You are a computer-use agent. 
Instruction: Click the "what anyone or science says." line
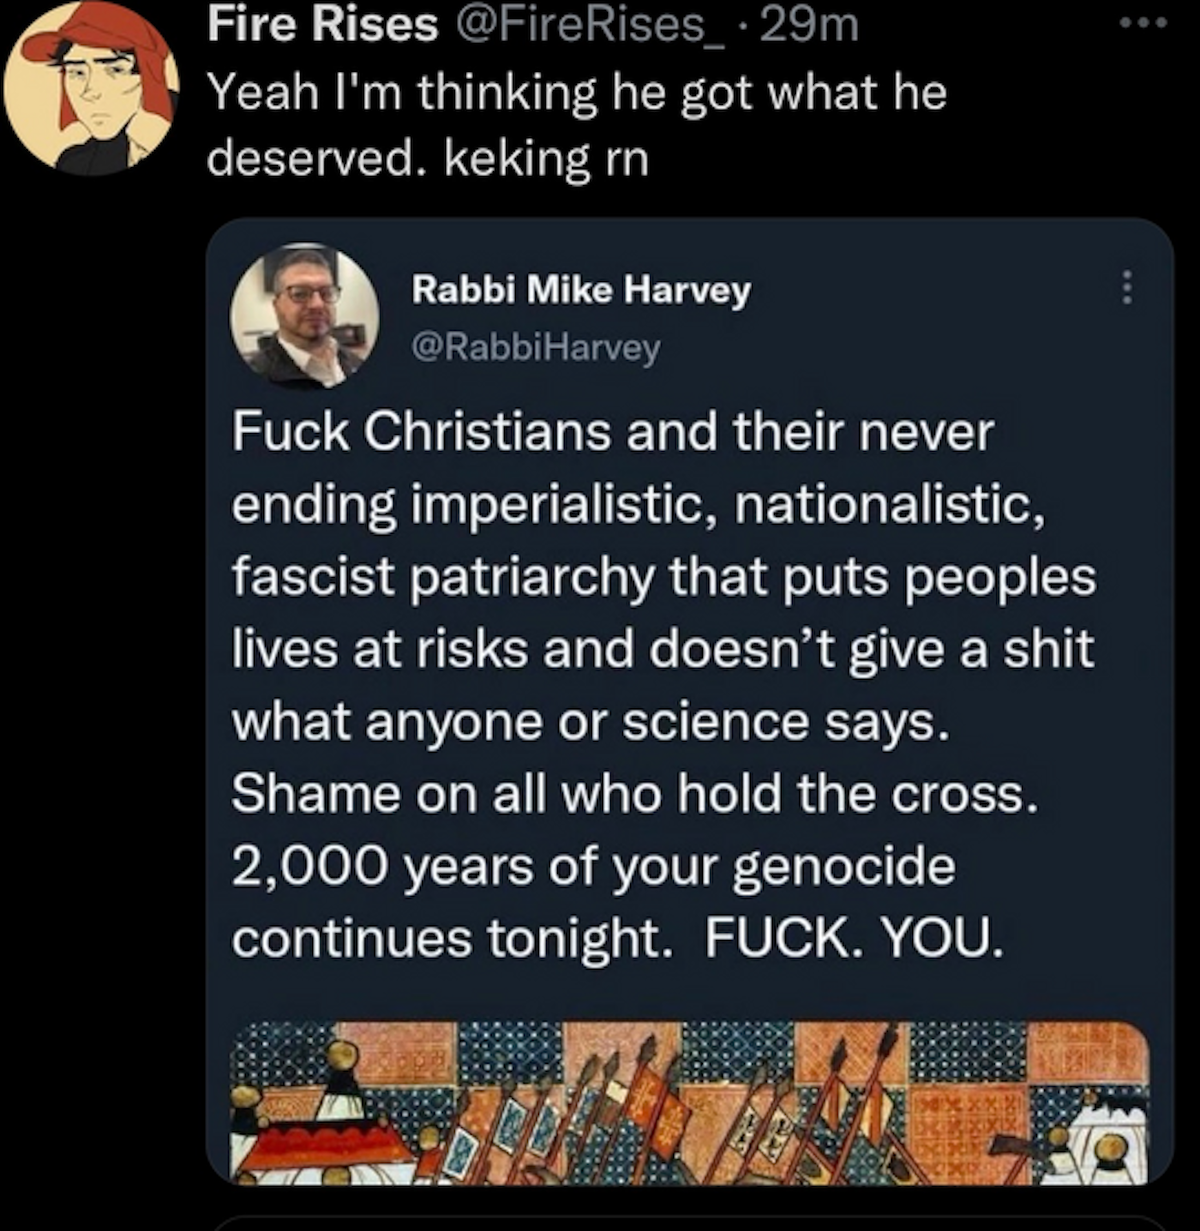(x=590, y=721)
